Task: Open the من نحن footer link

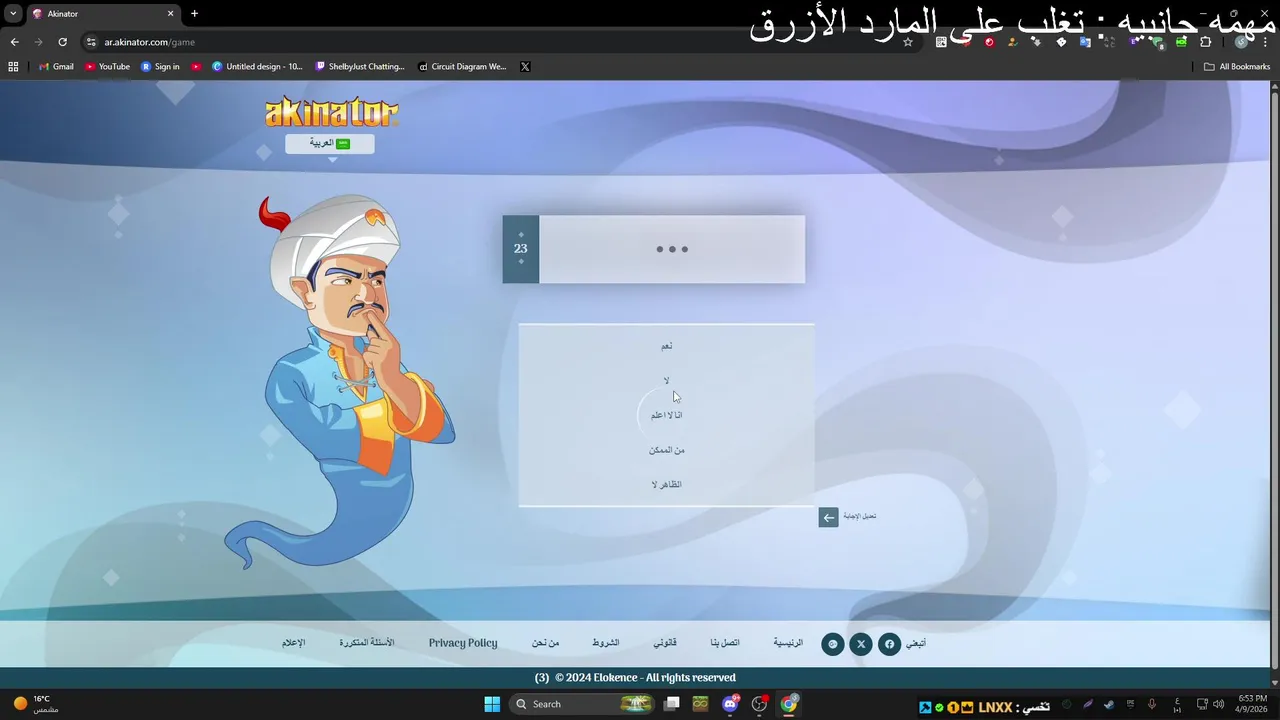Action: pos(545,643)
